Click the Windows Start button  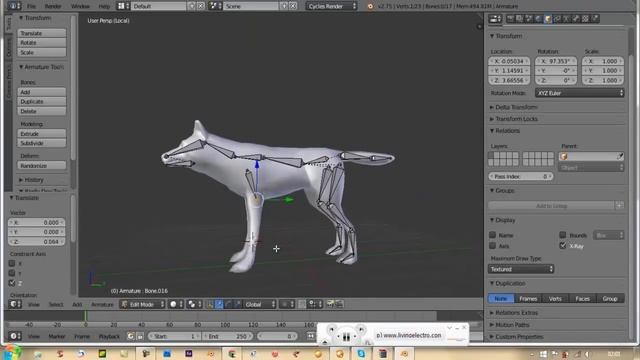[11, 353]
